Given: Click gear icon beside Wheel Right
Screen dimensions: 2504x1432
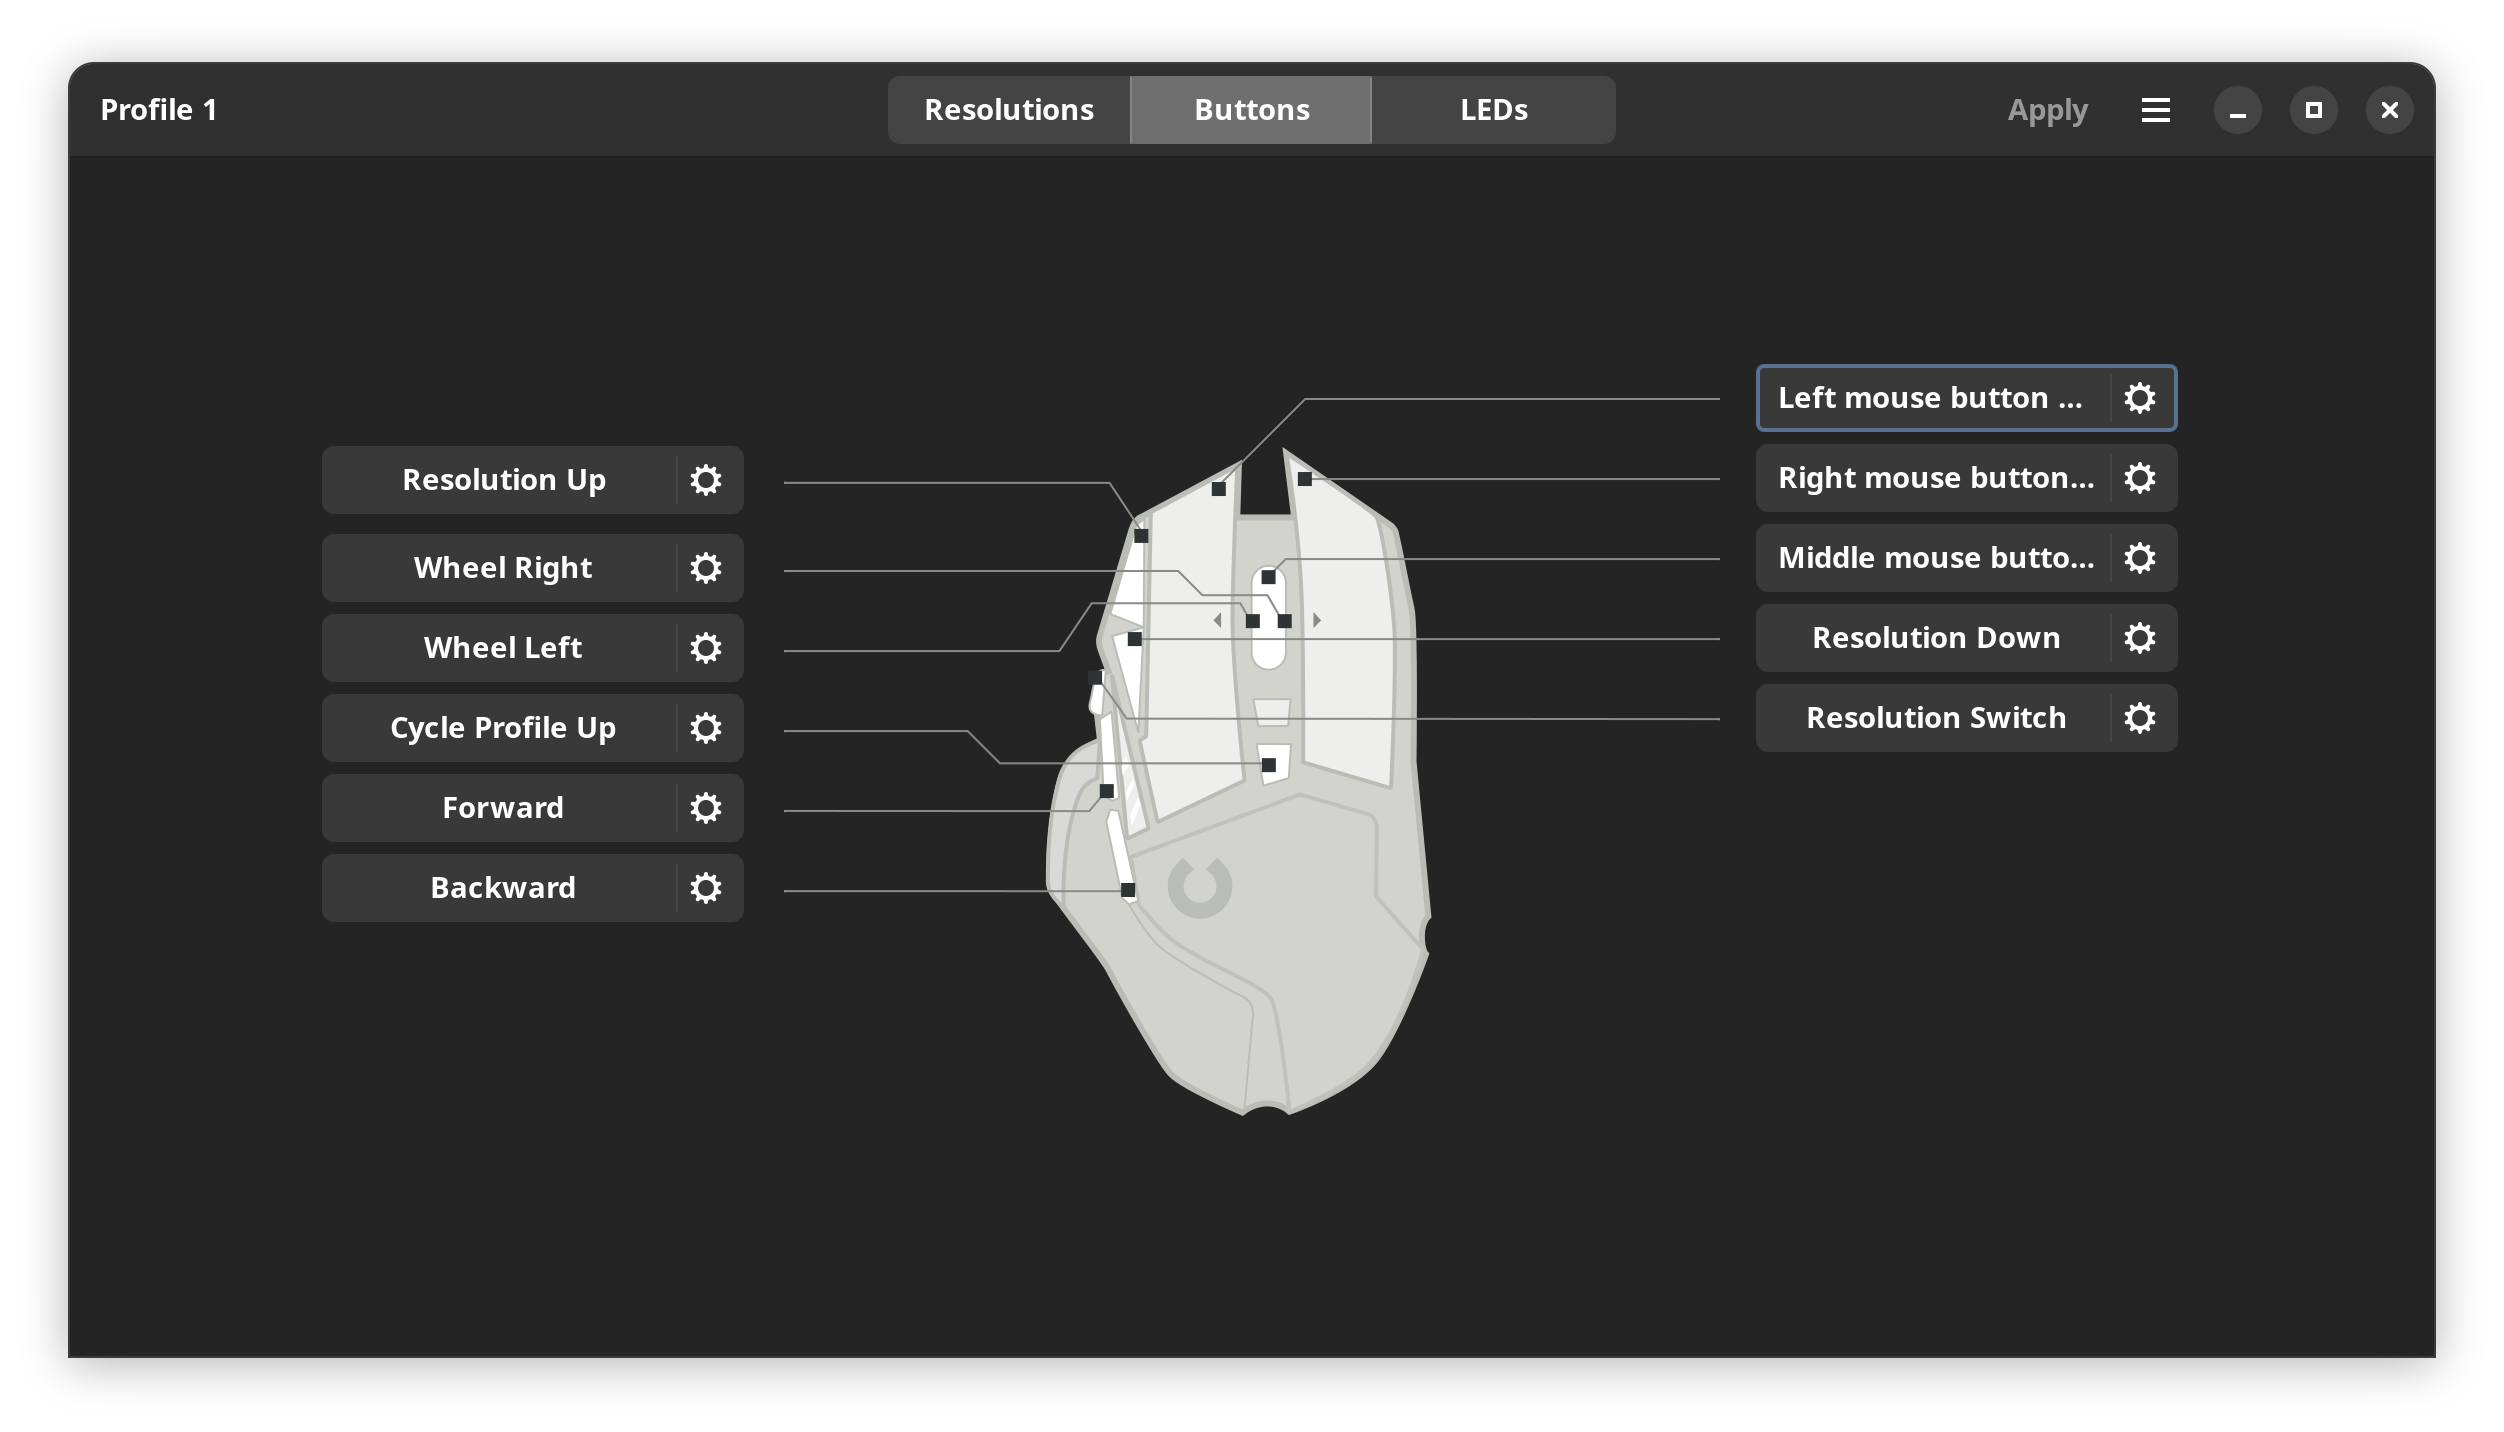Looking at the screenshot, I should [706, 568].
